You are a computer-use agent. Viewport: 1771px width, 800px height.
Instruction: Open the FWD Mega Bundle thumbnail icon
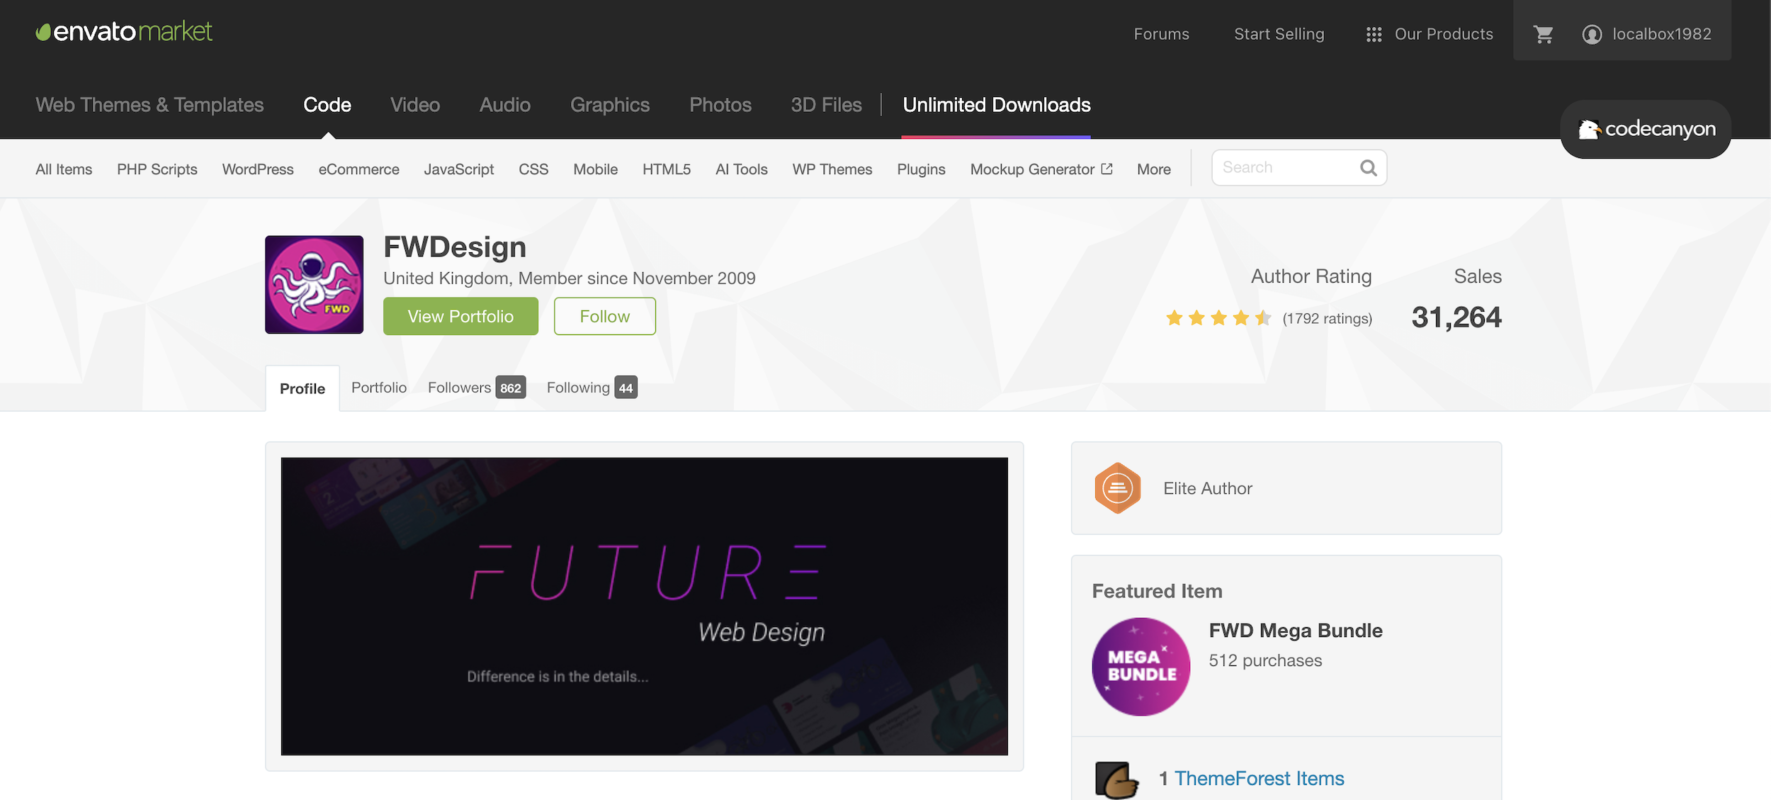tap(1141, 666)
